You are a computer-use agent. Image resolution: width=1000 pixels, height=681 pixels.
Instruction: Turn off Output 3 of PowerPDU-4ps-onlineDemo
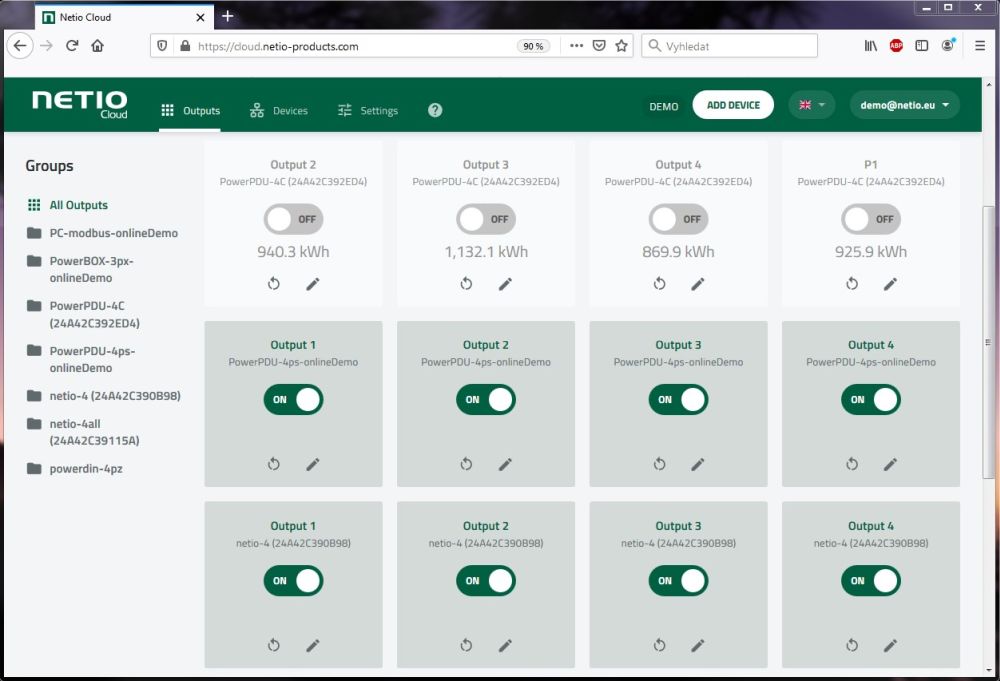pyautogui.click(x=679, y=400)
